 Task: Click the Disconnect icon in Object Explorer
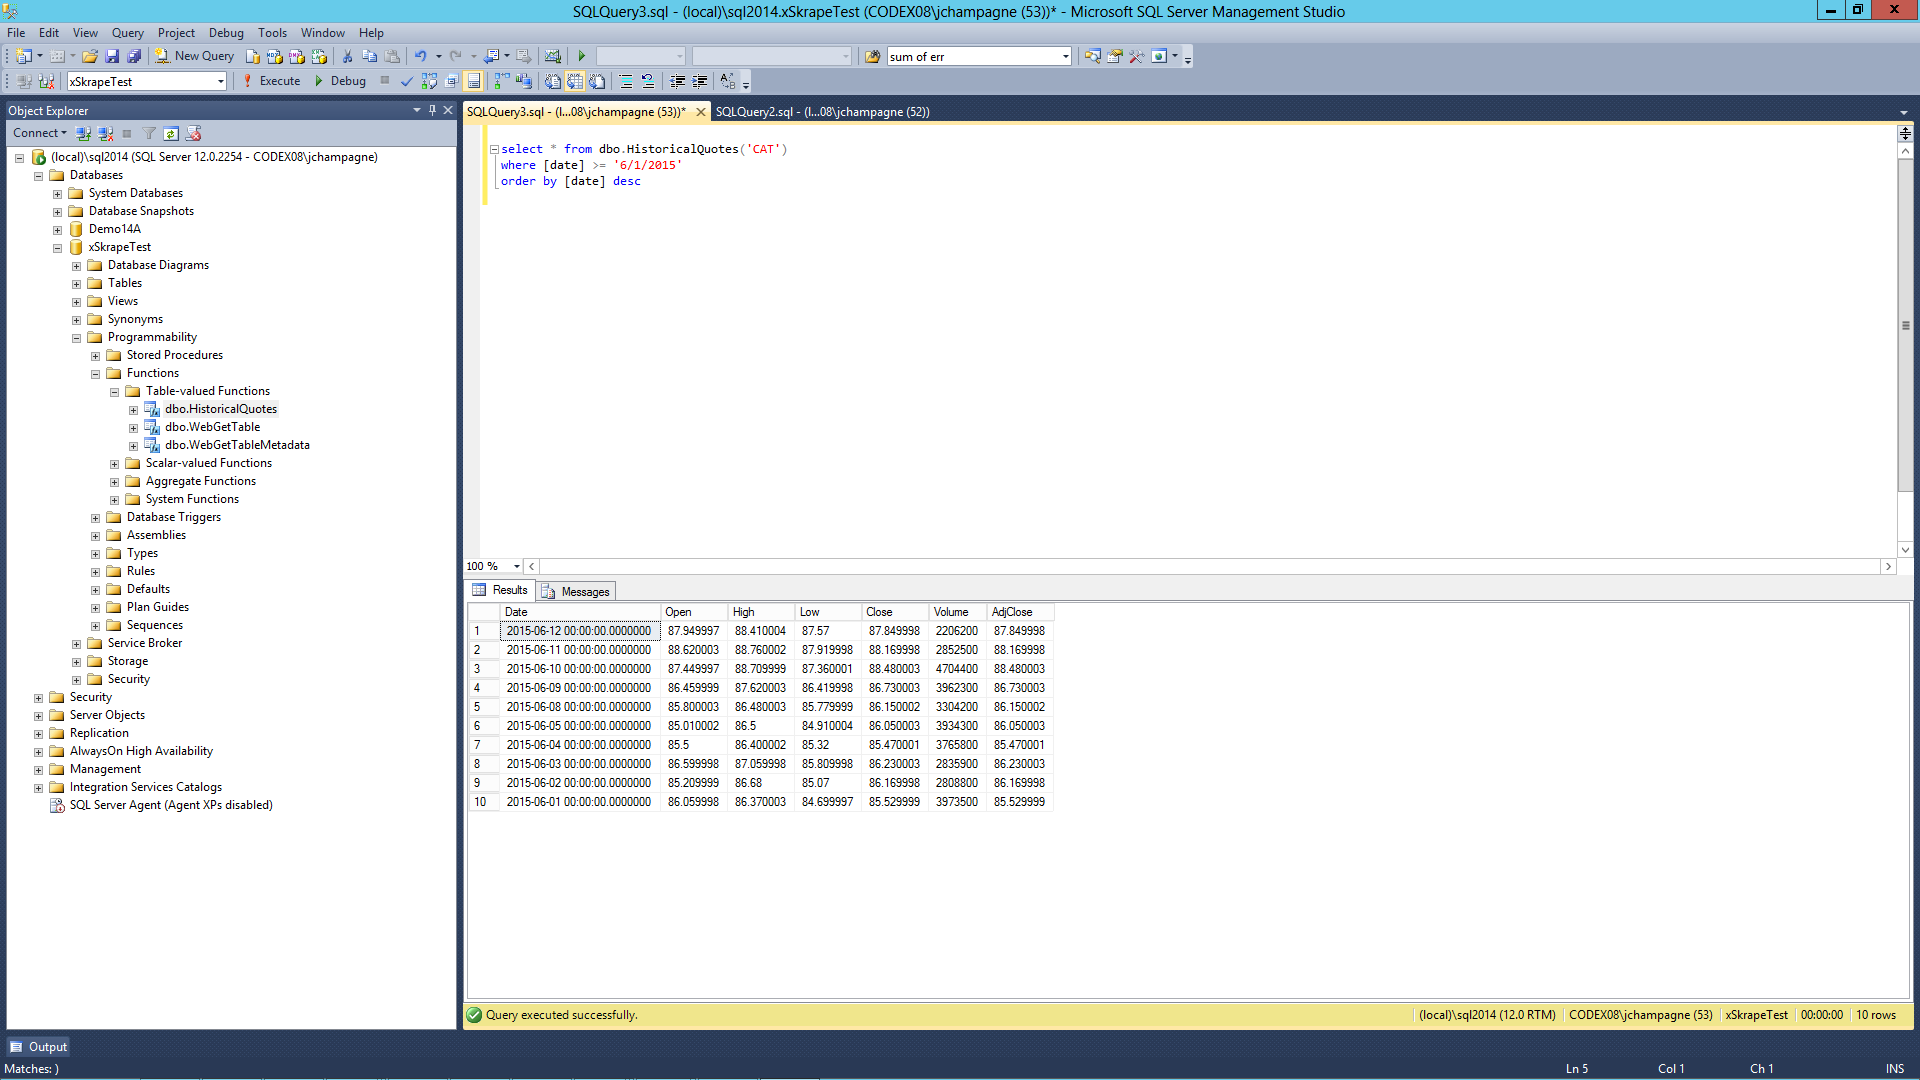click(x=105, y=133)
